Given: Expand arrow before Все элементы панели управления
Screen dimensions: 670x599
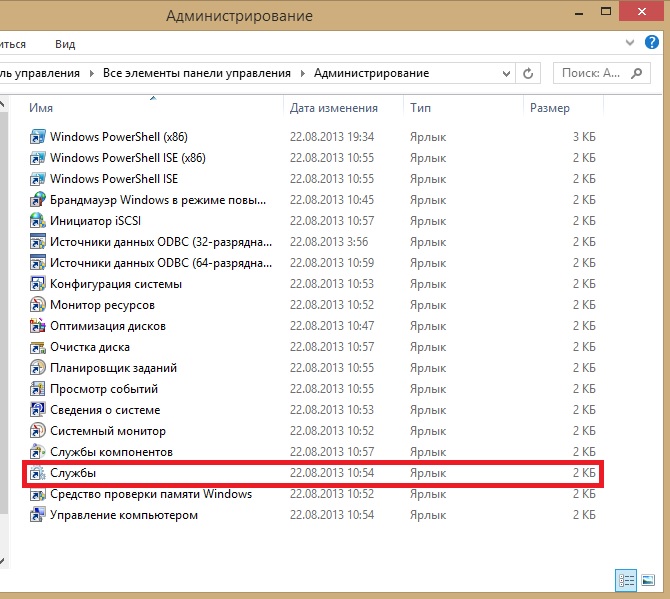Looking at the screenshot, I should point(91,73).
